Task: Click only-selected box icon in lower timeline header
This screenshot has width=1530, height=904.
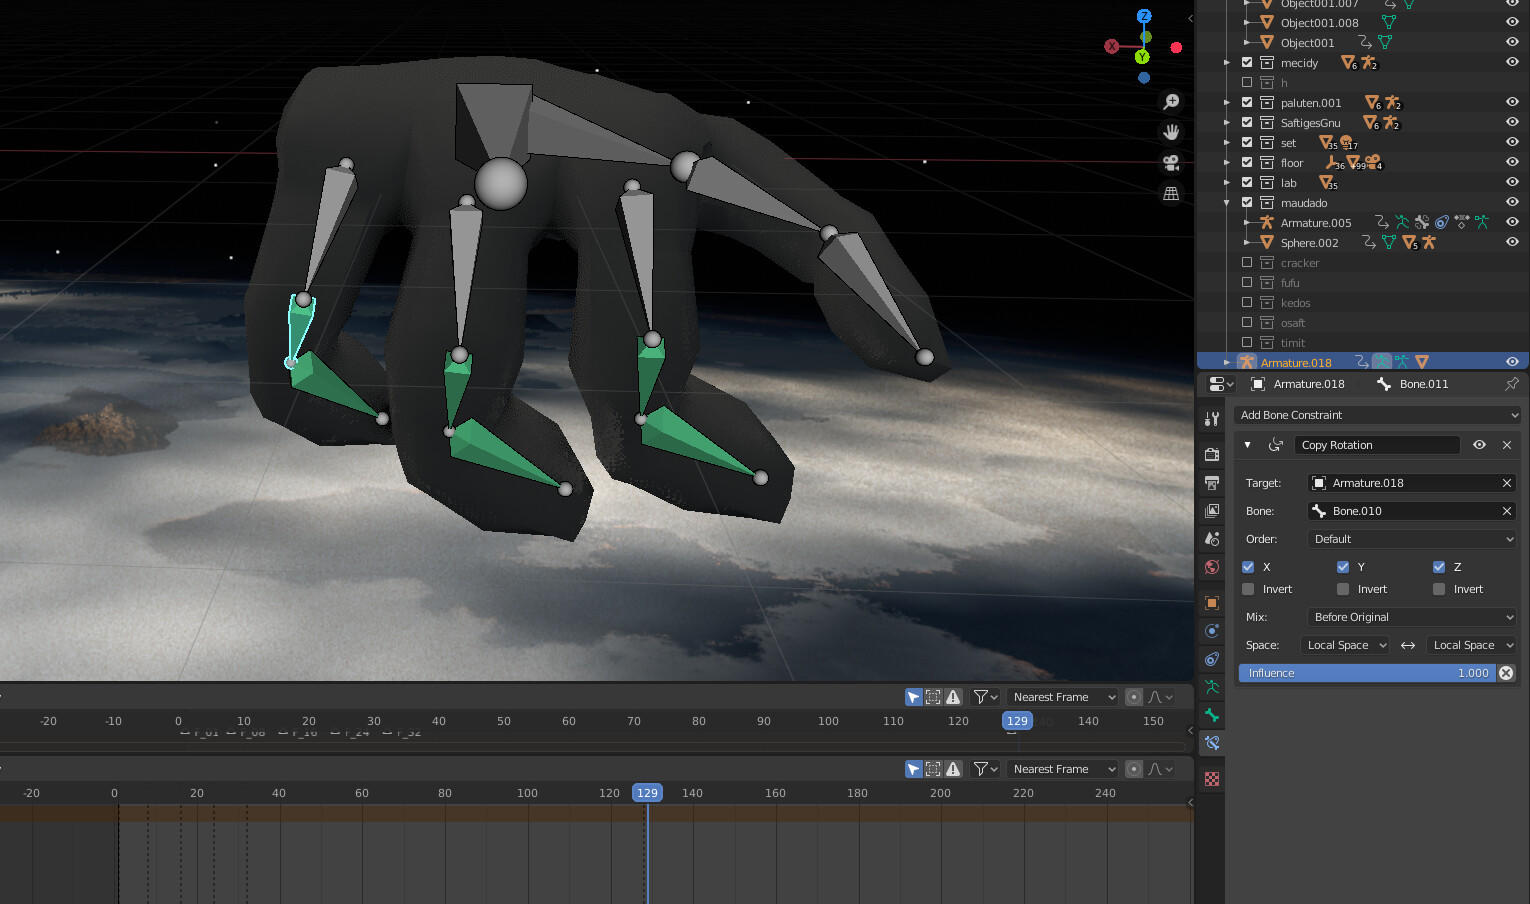Action: point(933,769)
